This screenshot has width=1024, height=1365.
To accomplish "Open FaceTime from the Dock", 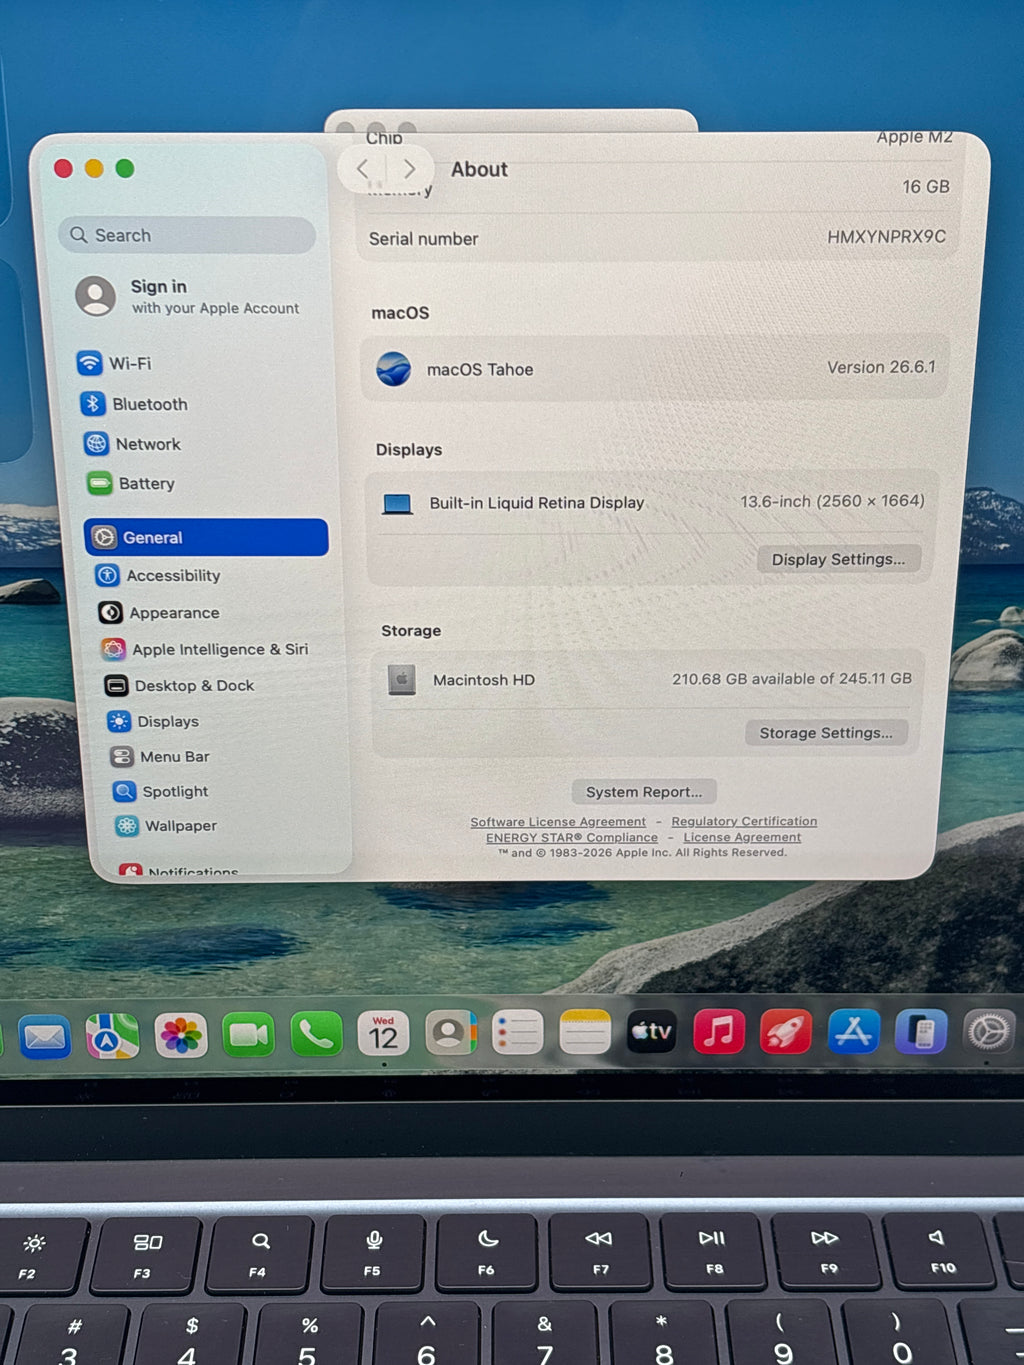I will 248,1035.
